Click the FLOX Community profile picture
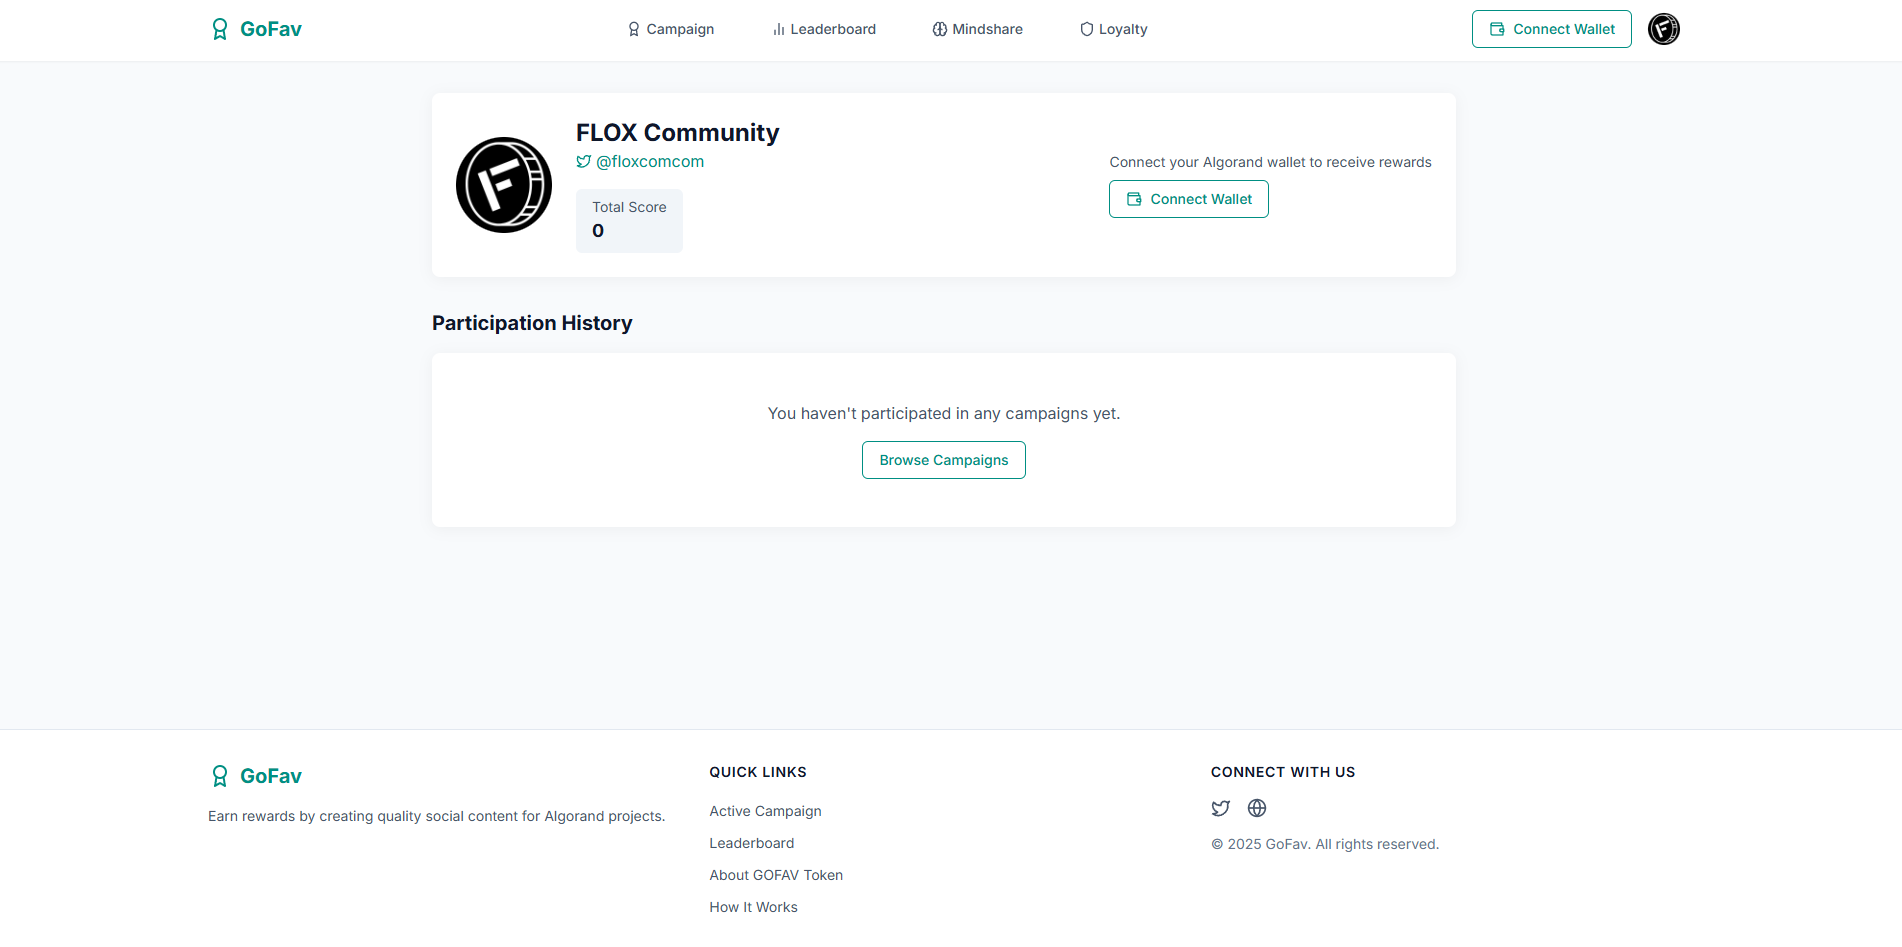The width and height of the screenshot is (1902, 947). [504, 185]
